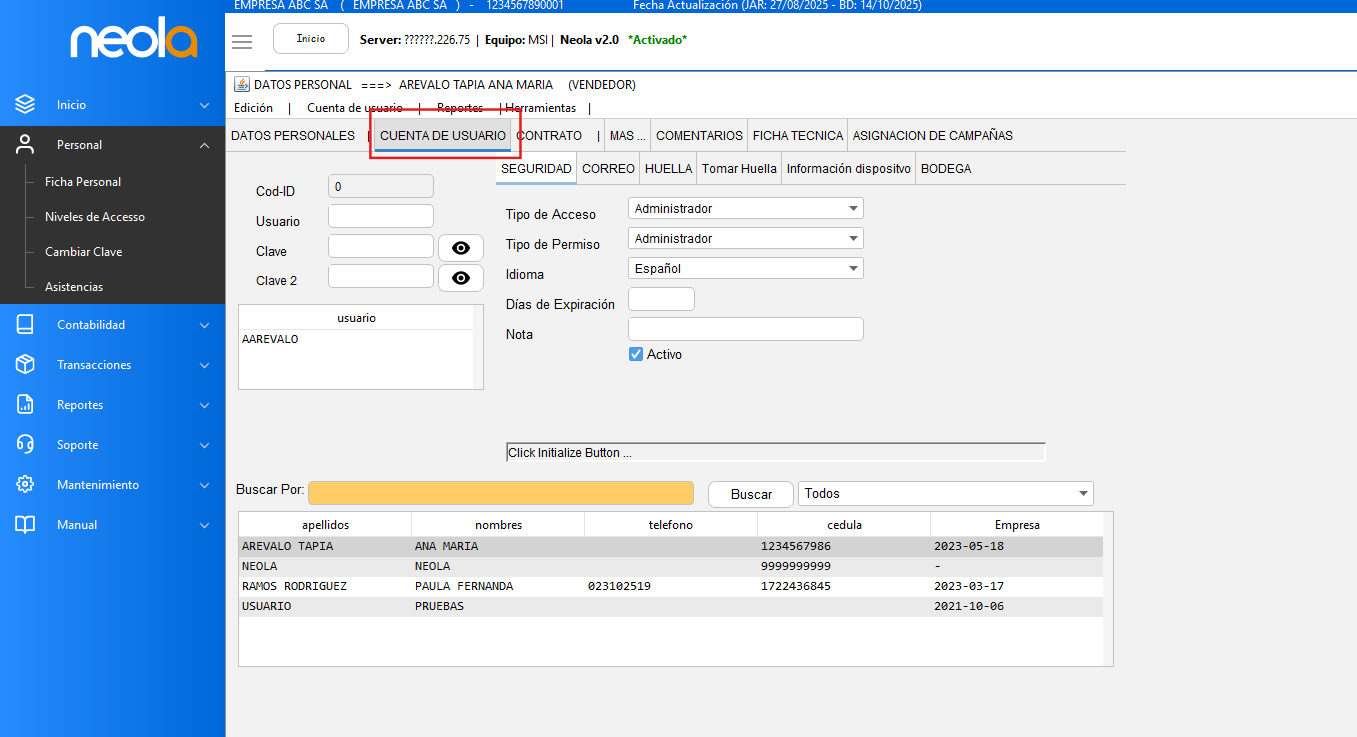The width and height of the screenshot is (1357, 737).
Task: Click the Transacciones box icon
Action: pyautogui.click(x=25, y=365)
